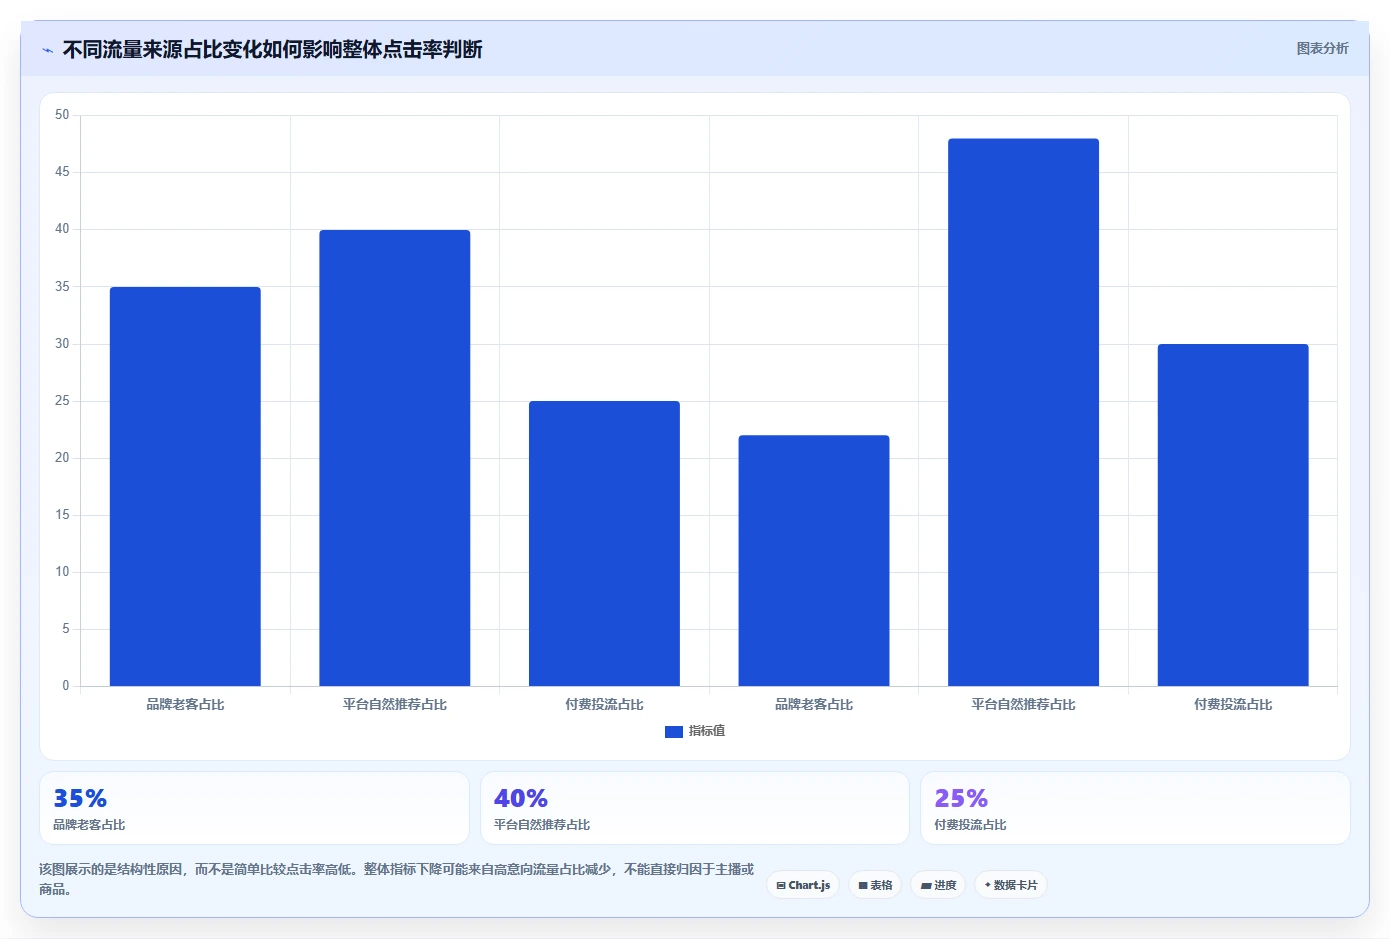This screenshot has width=1390, height=939.
Task: Click axis label 品牌老客占比 beneath the 35 bar
Action: [185, 704]
